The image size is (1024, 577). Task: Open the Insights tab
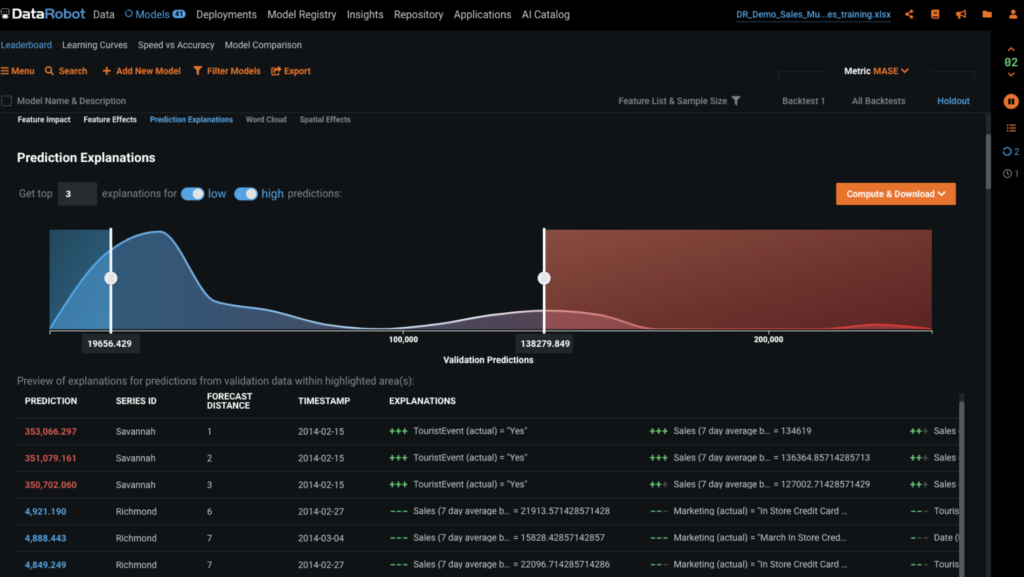pyautogui.click(x=365, y=14)
